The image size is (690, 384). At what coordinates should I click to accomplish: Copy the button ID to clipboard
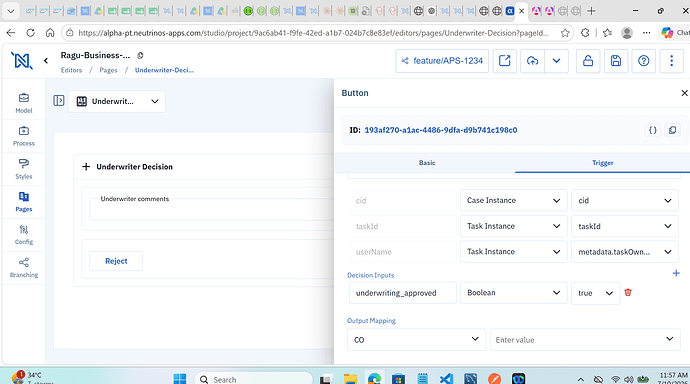tap(672, 130)
